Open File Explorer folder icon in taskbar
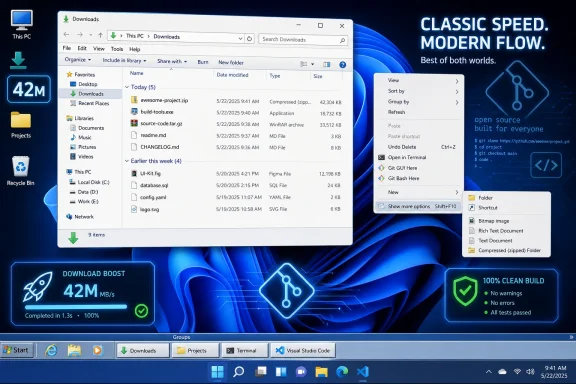 point(321,372)
